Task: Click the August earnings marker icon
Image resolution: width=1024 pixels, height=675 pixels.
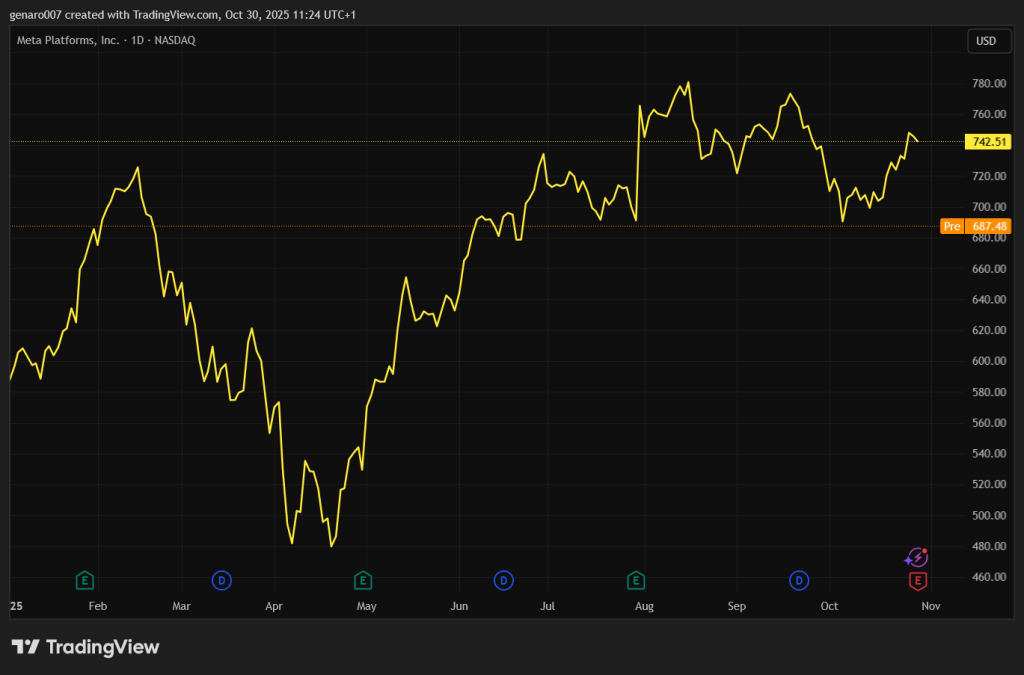Action: pyautogui.click(x=635, y=580)
